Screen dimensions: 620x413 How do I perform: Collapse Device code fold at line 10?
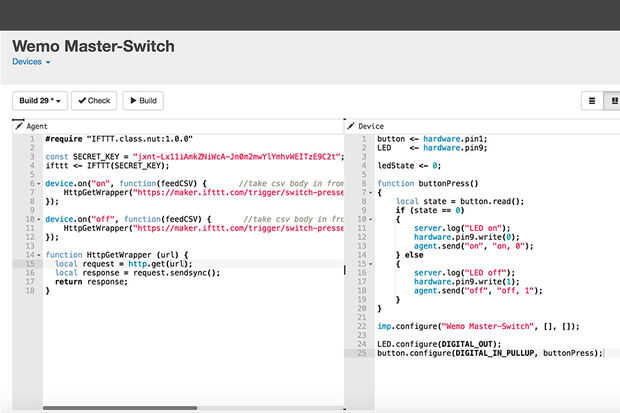[x=370, y=219]
